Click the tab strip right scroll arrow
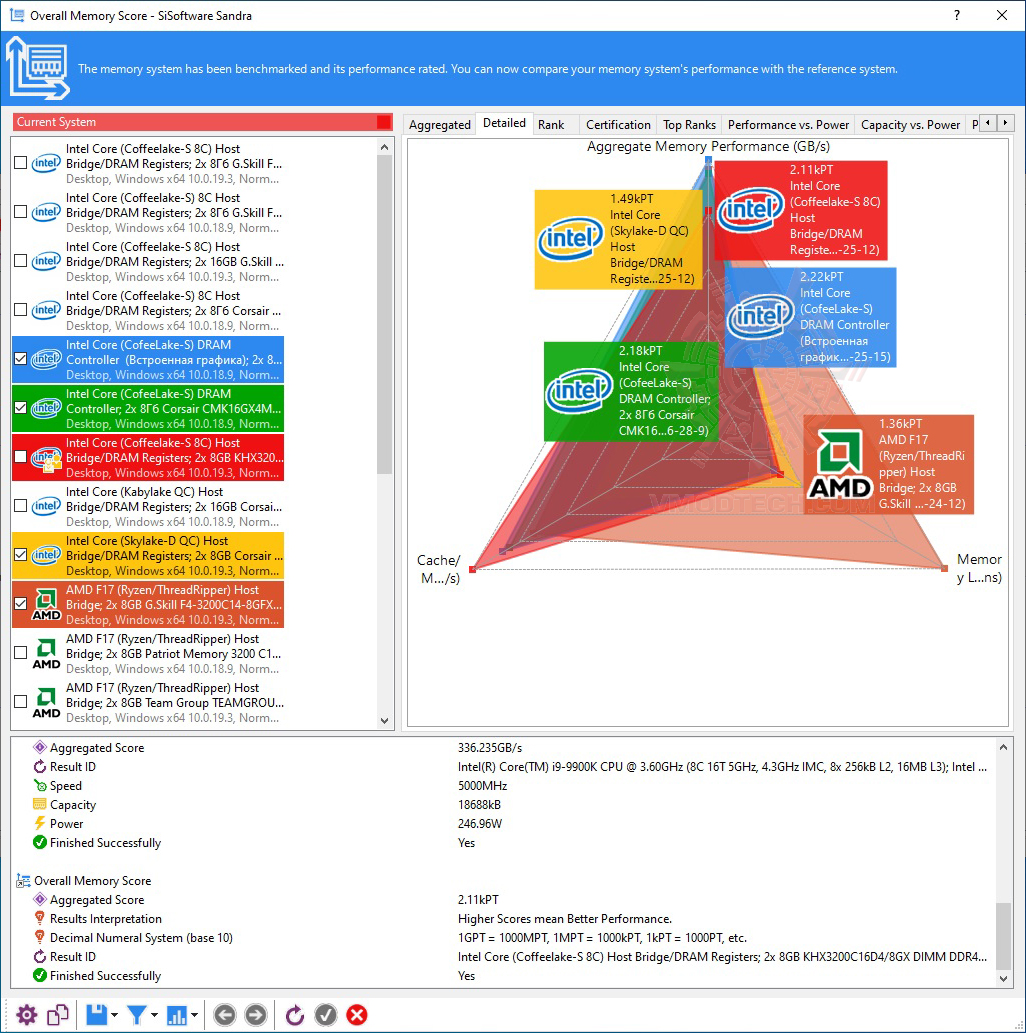The height and width of the screenshot is (1033, 1026). 1005,123
